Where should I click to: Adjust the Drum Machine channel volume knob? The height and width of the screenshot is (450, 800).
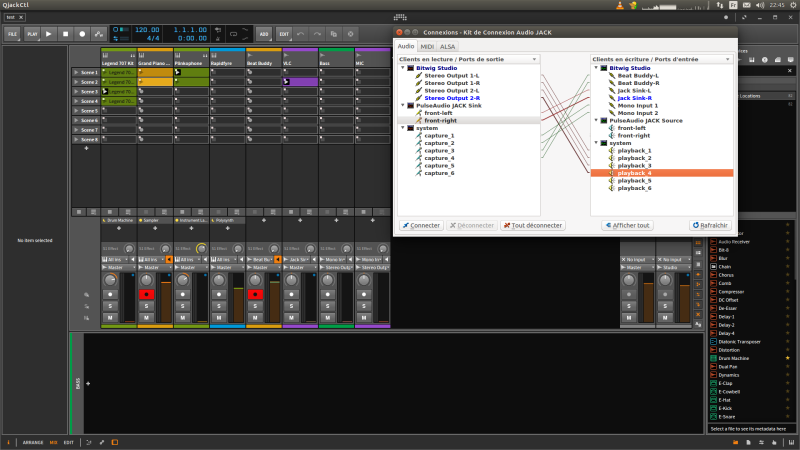point(110,281)
